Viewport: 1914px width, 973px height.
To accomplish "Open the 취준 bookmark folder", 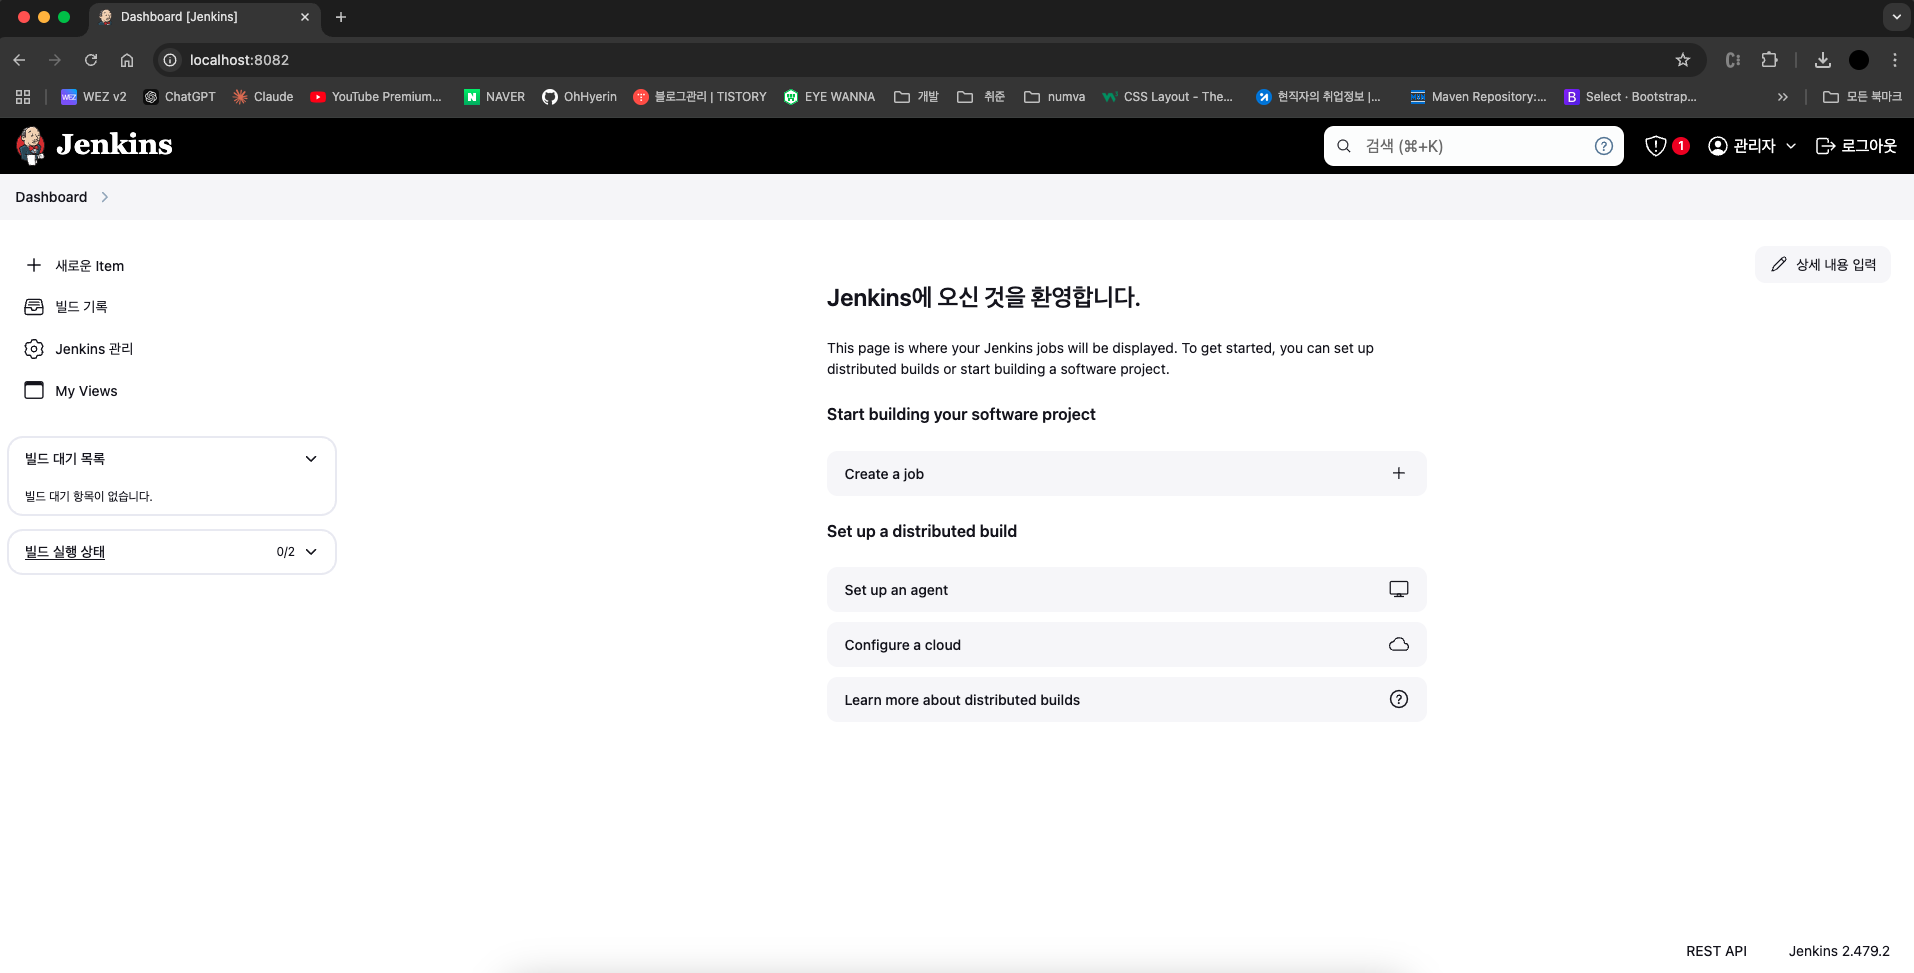I will pos(981,97).
